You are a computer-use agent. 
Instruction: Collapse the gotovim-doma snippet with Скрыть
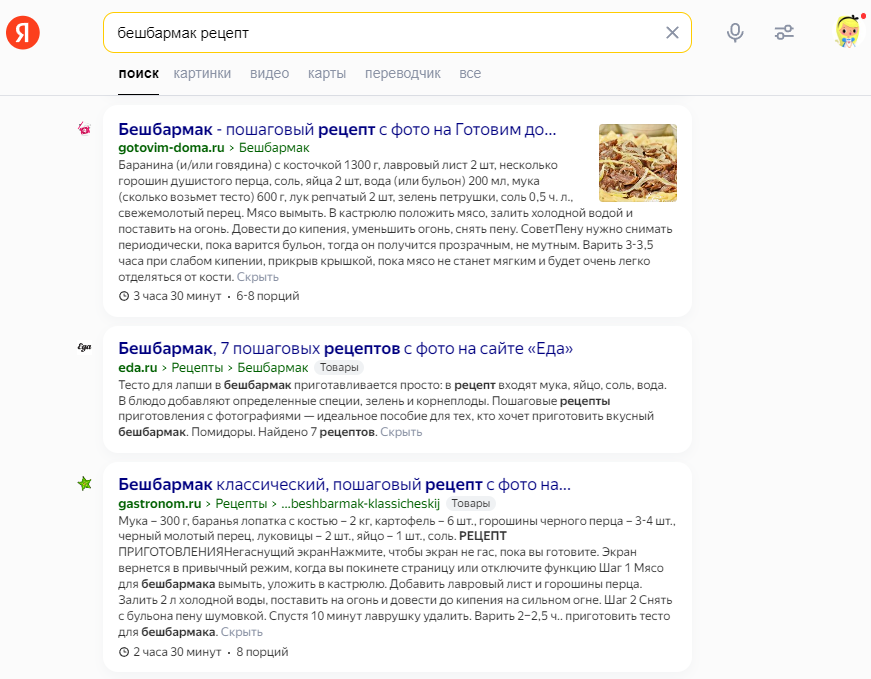point(258,277)
